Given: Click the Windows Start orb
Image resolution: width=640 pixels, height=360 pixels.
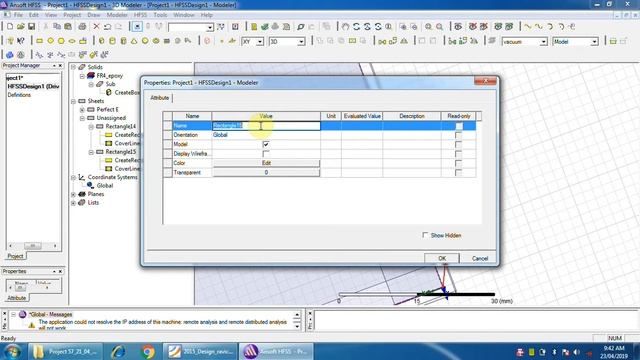Looking at the screenshot, I should tap(11, 351).
